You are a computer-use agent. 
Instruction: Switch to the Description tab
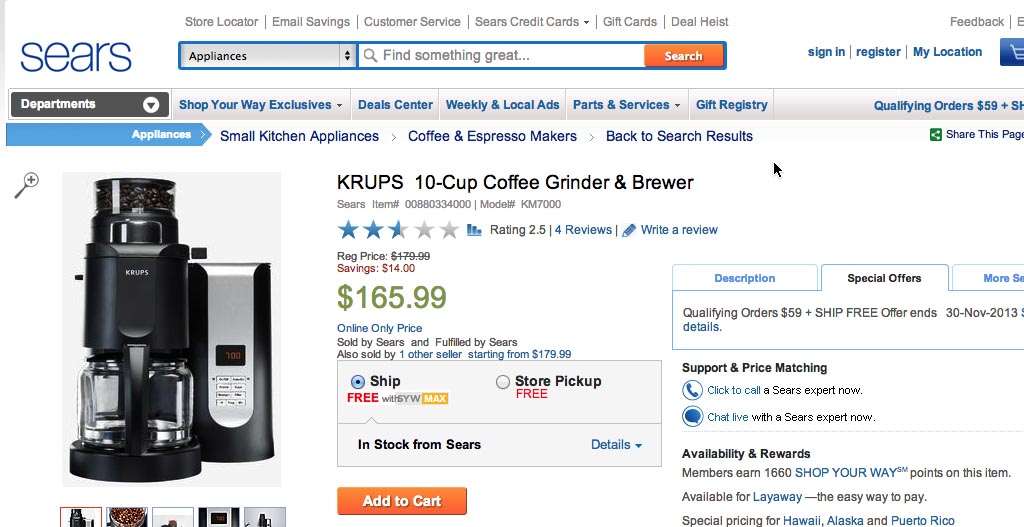tap(744, 278)
